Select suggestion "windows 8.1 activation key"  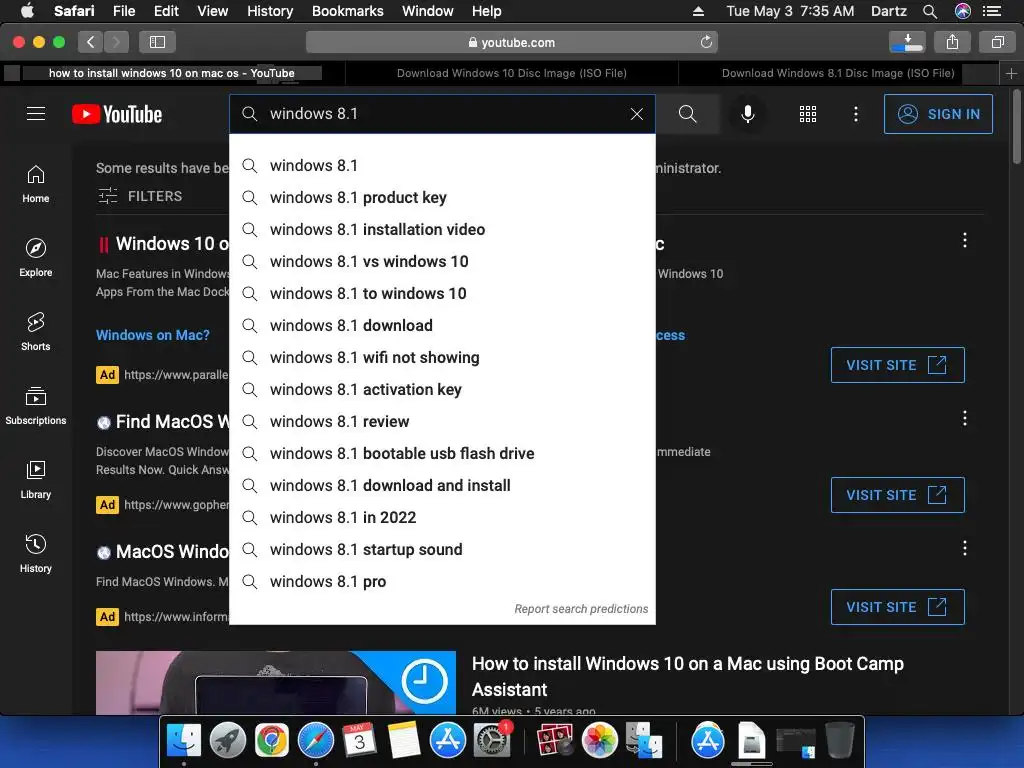pos(442,389)
